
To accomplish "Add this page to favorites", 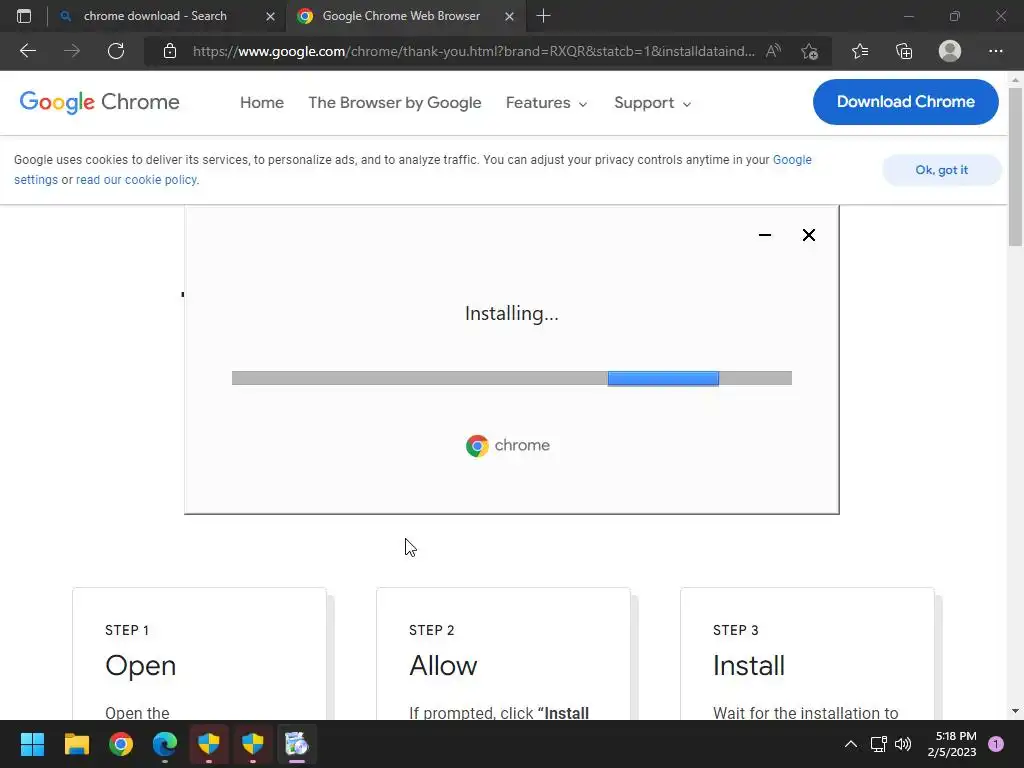I will (810, 51).
